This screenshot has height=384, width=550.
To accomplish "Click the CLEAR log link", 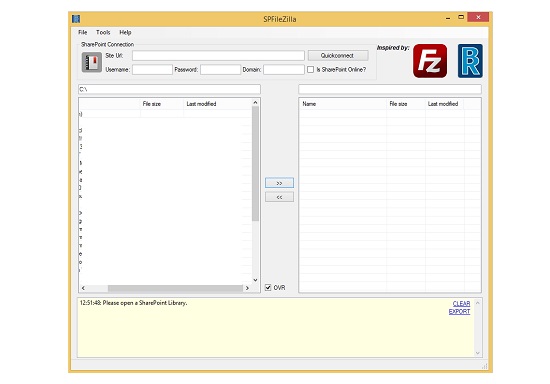I will (x=461, y=304).
